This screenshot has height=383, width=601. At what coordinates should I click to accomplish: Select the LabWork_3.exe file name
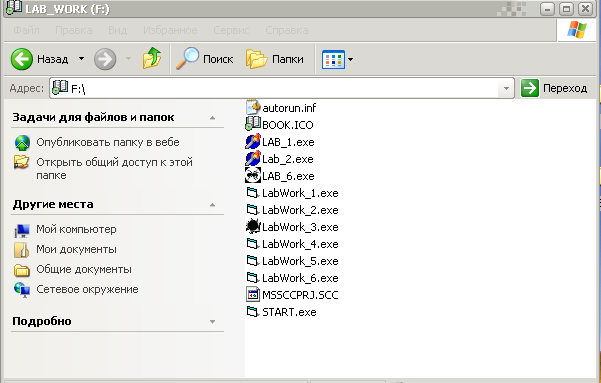(x=300, y=227)
